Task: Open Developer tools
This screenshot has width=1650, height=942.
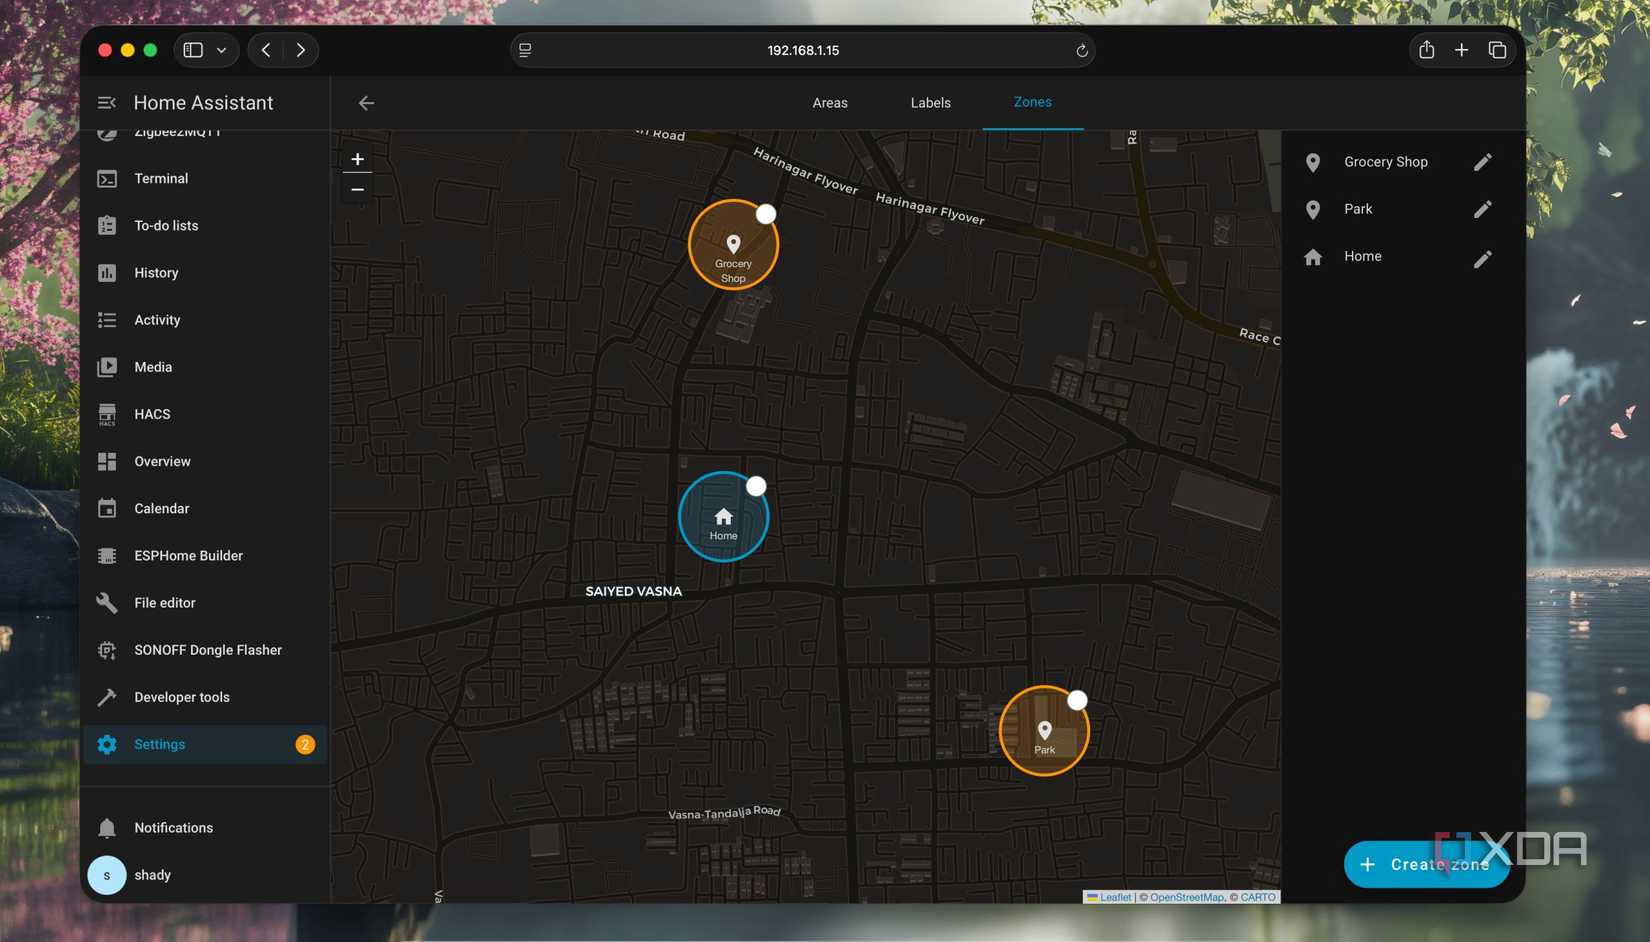Action: pos(204,697)
